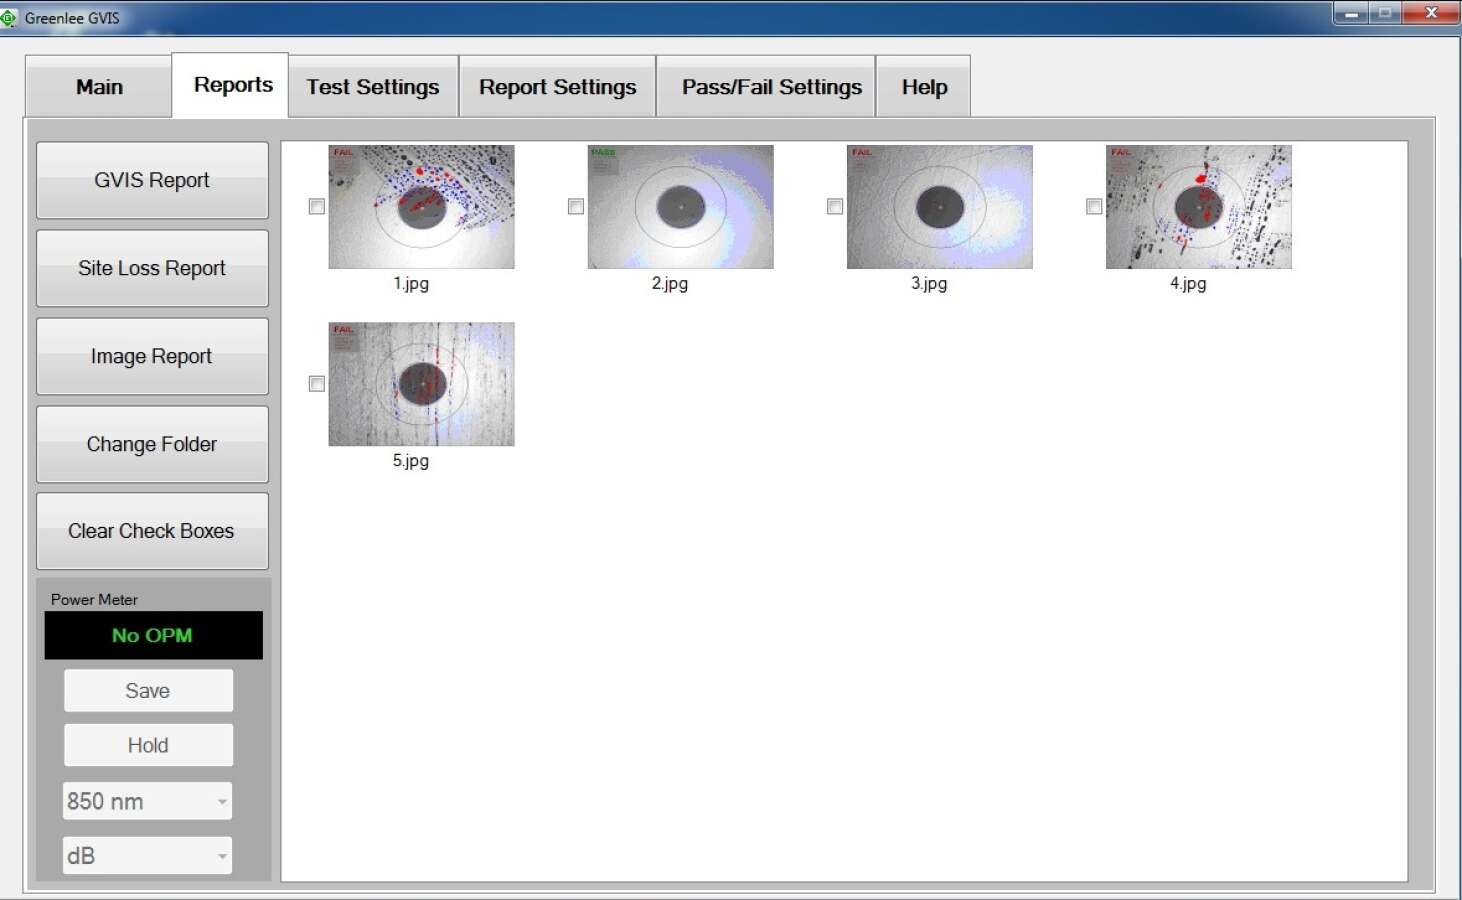Select the 3.jpg fiber image thumbnail
The width and height of the screenshot is (1462, 900).
tap(939, 207)
